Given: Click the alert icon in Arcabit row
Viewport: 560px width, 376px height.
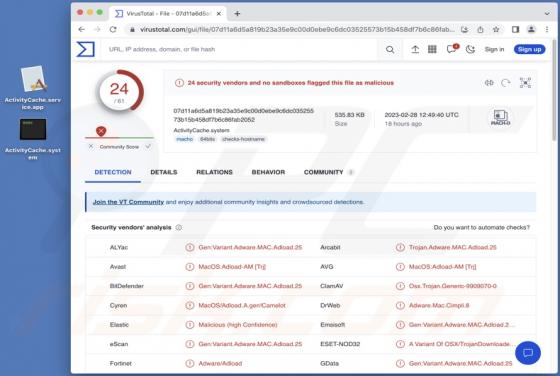Looking at the screenshot, I should click(x=400, y=247).
